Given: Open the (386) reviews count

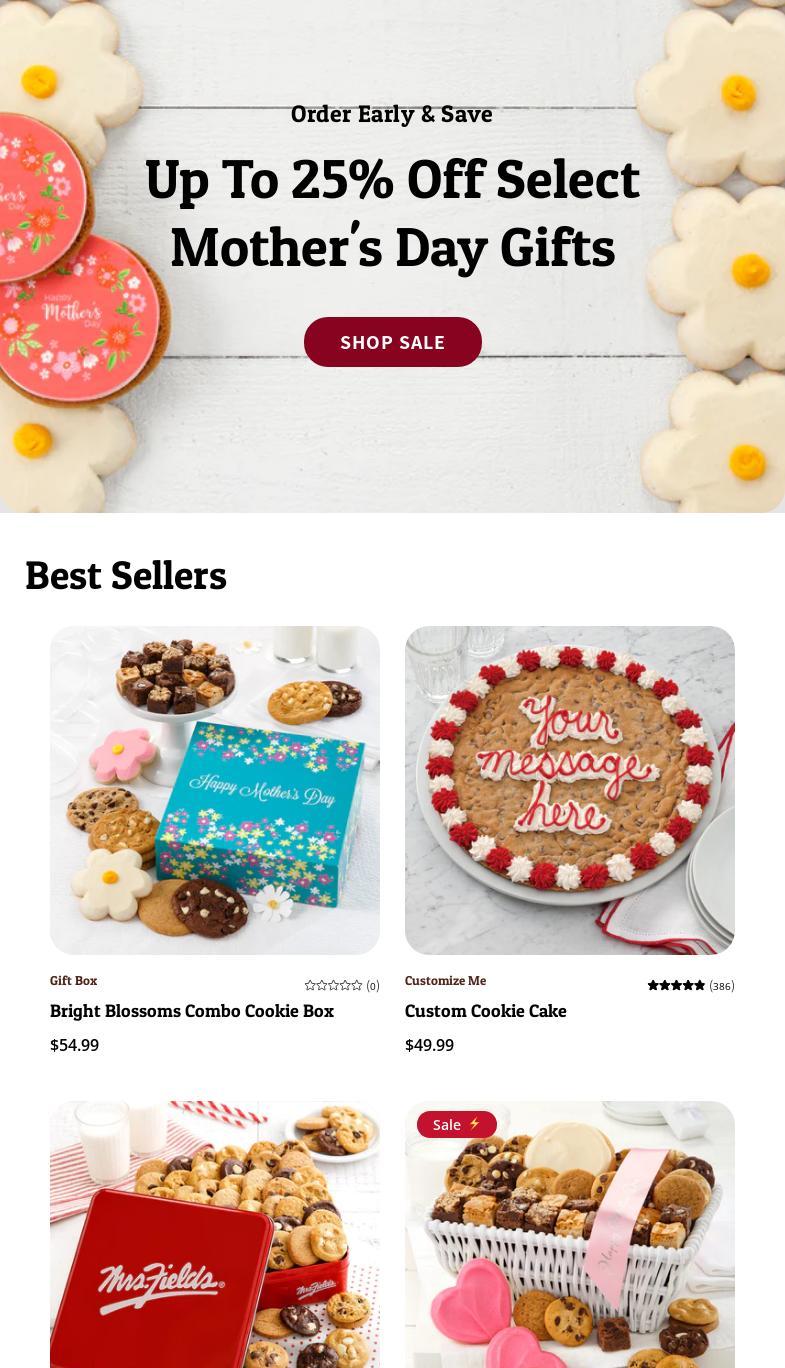Looking at the screenshot, I should tap(722, 986).
